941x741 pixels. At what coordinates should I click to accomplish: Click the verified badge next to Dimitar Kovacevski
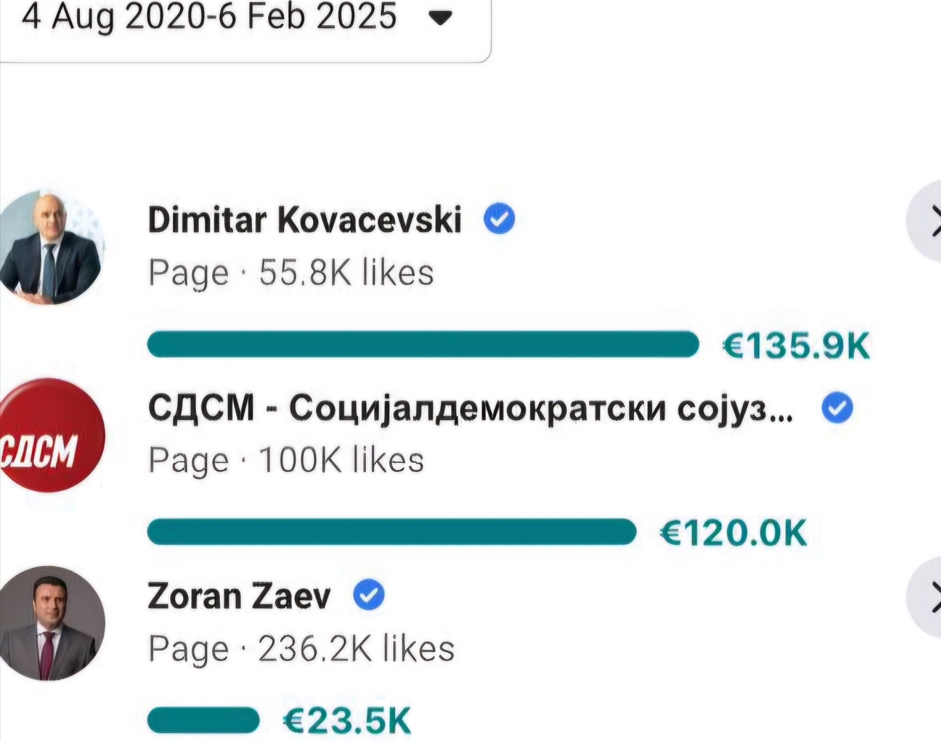499,219
